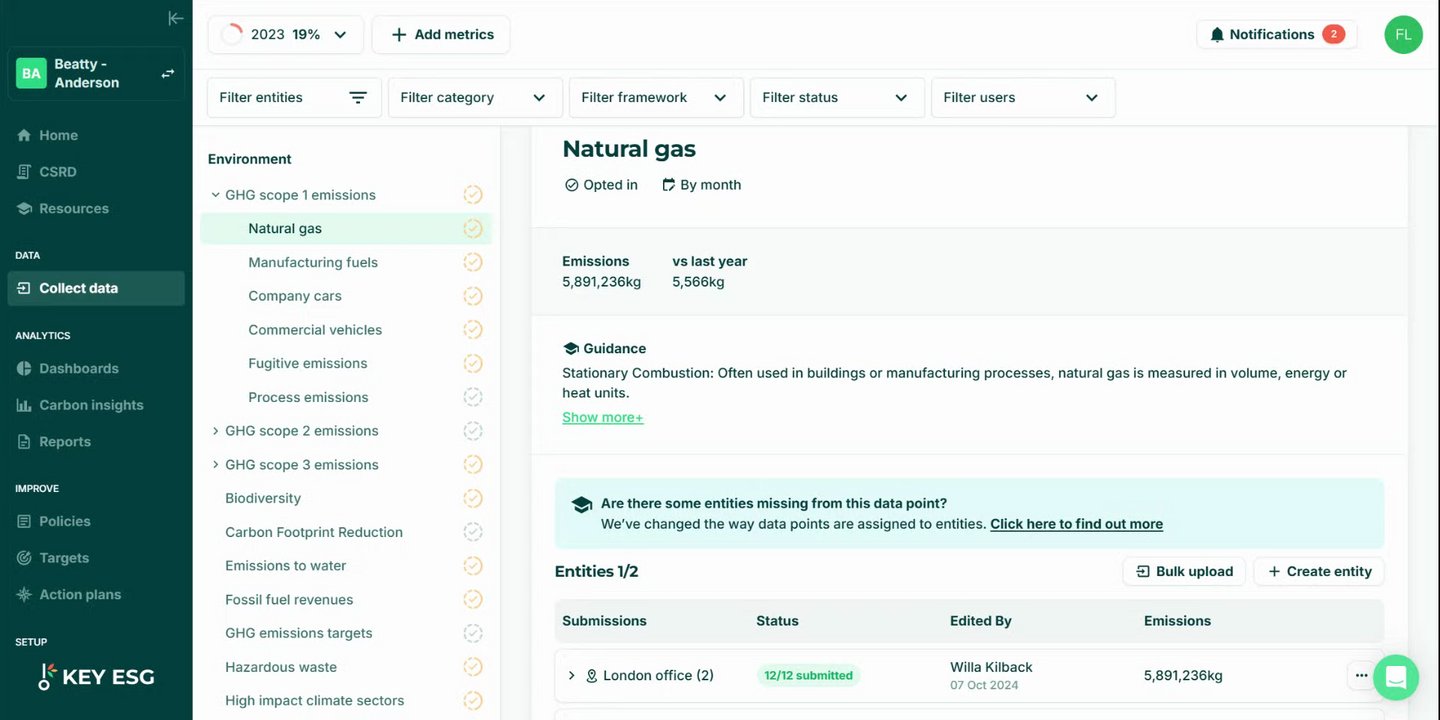Go to Carbon insights page
Screen dimensions: 1440x720
[91, 405]
